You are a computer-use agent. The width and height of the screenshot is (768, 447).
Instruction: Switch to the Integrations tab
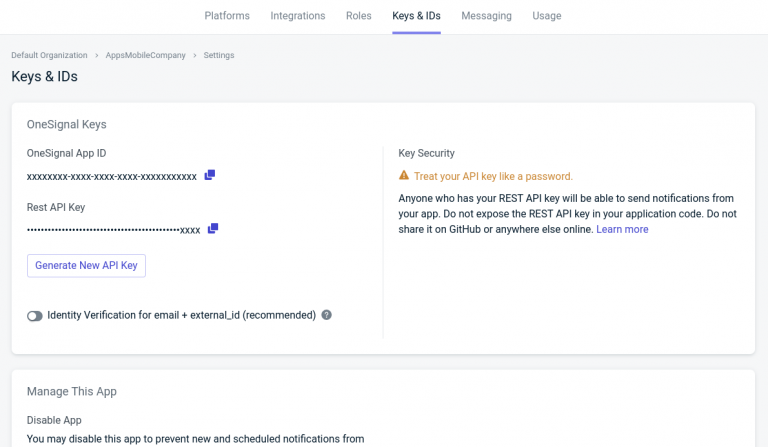(x=298, y=16)
